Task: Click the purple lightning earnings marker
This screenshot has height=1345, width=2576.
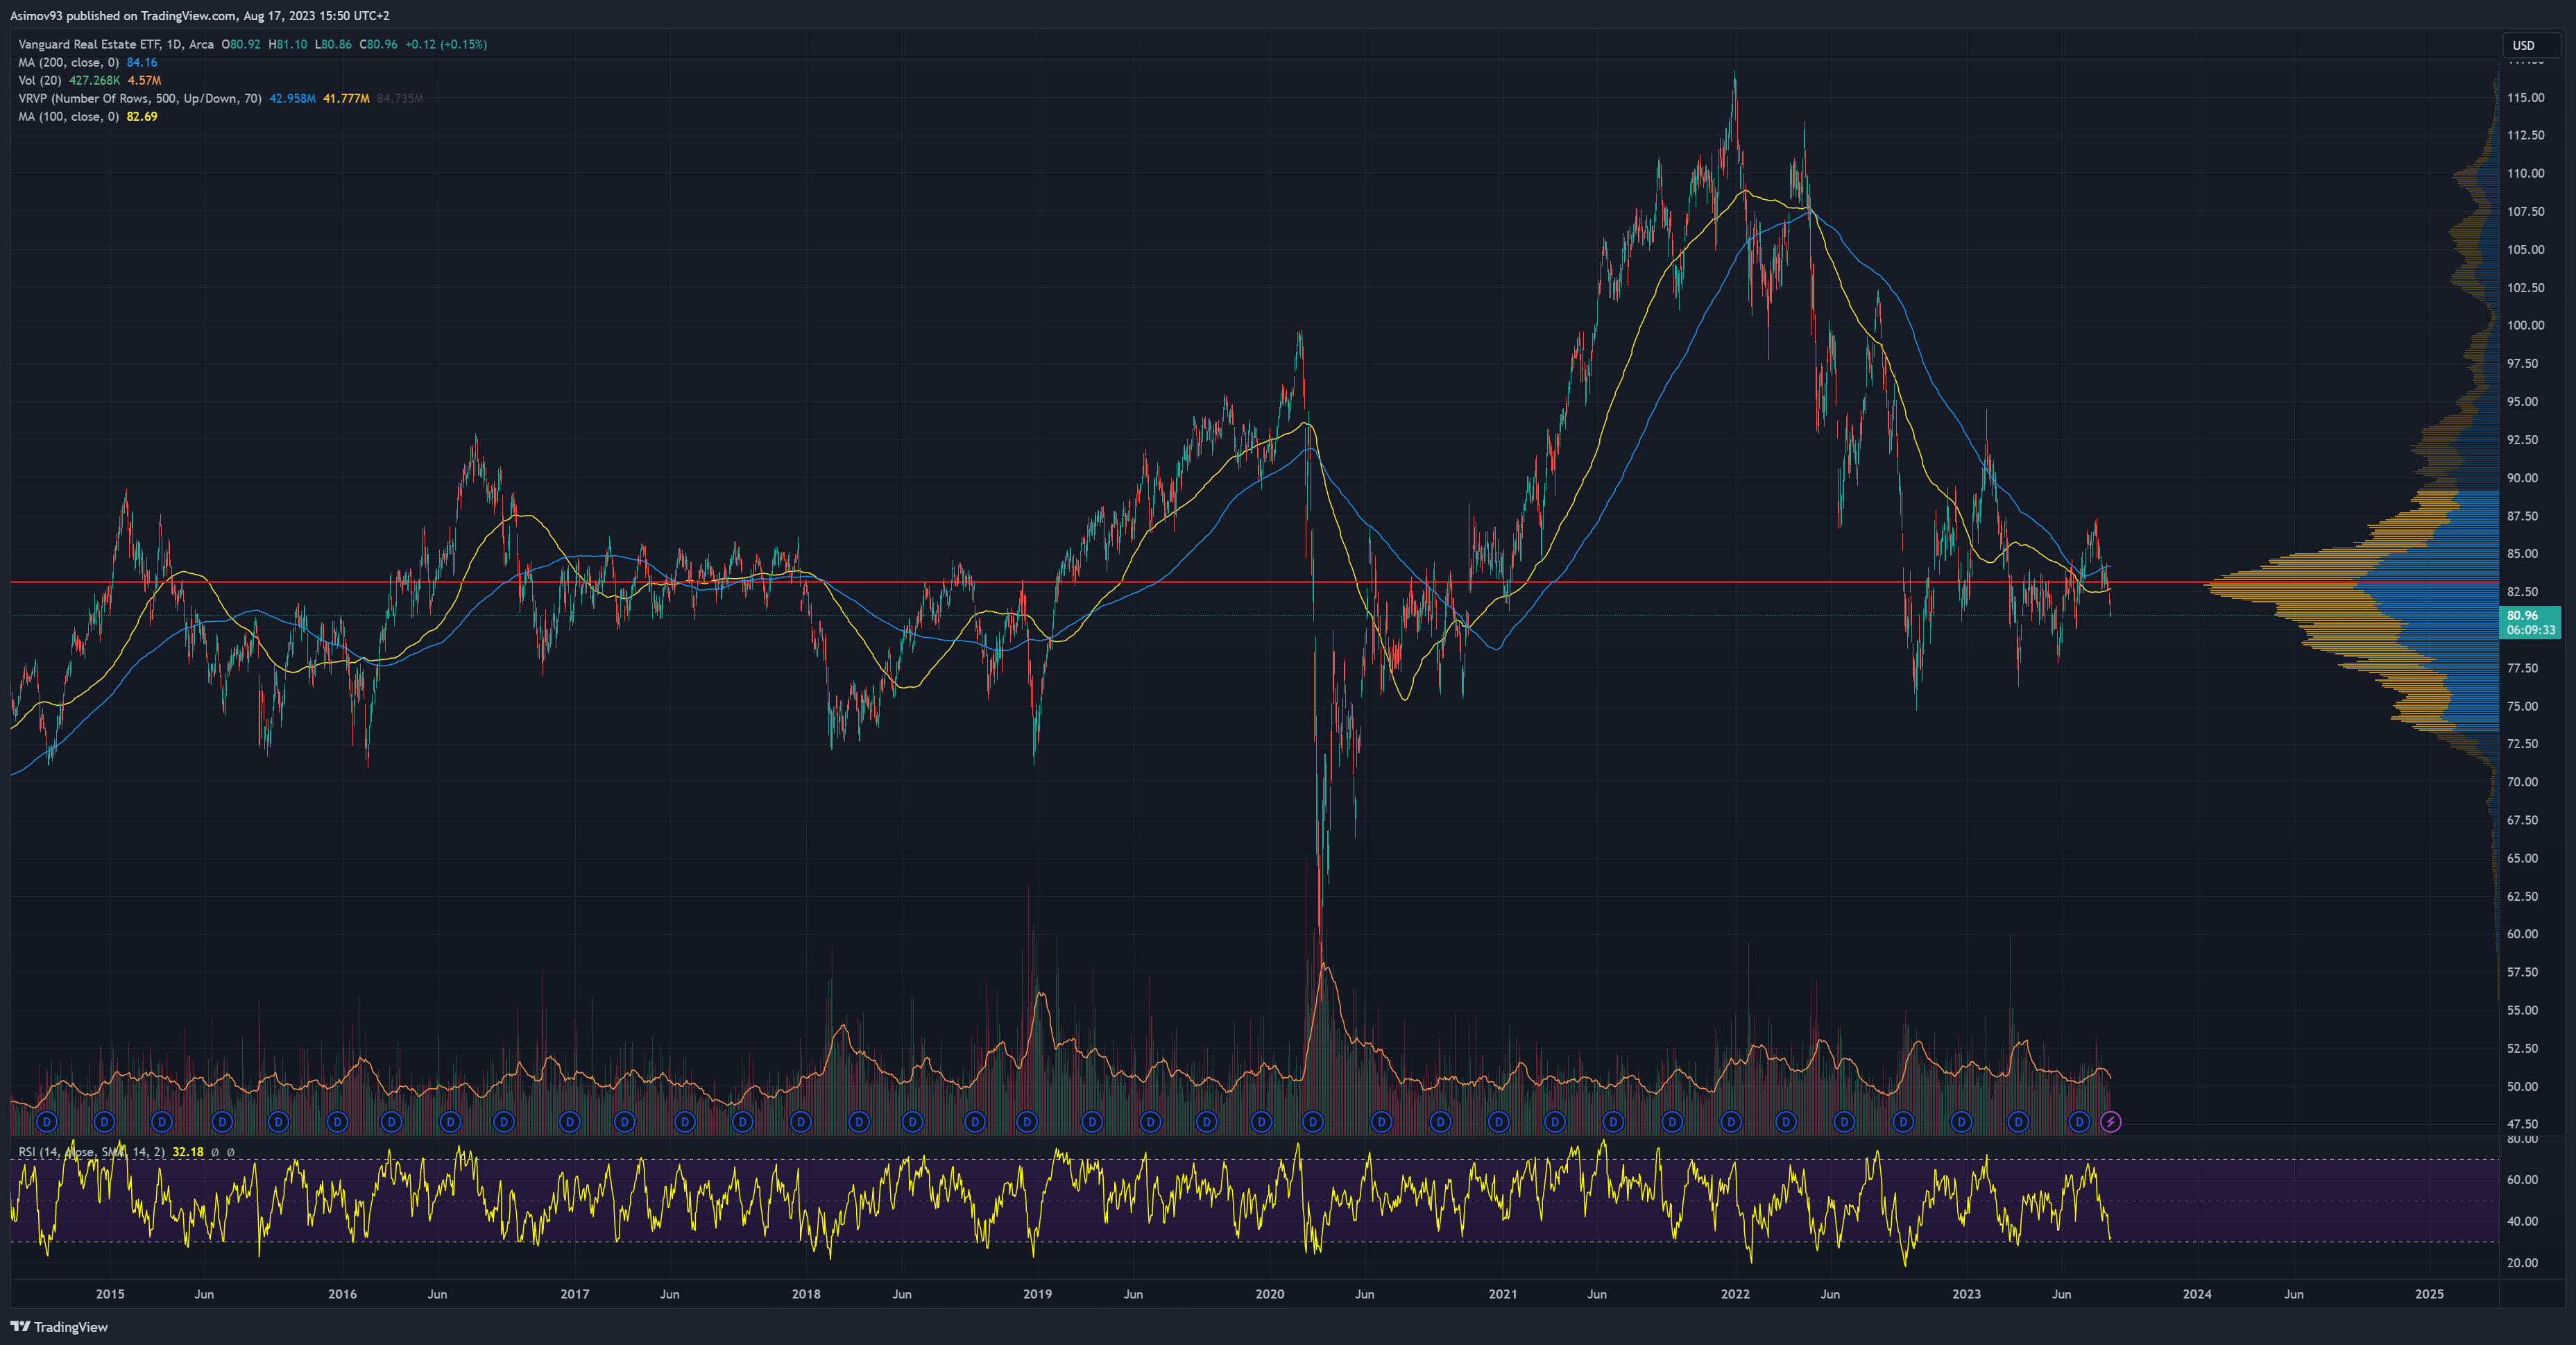Action: pos(2110,1122)
